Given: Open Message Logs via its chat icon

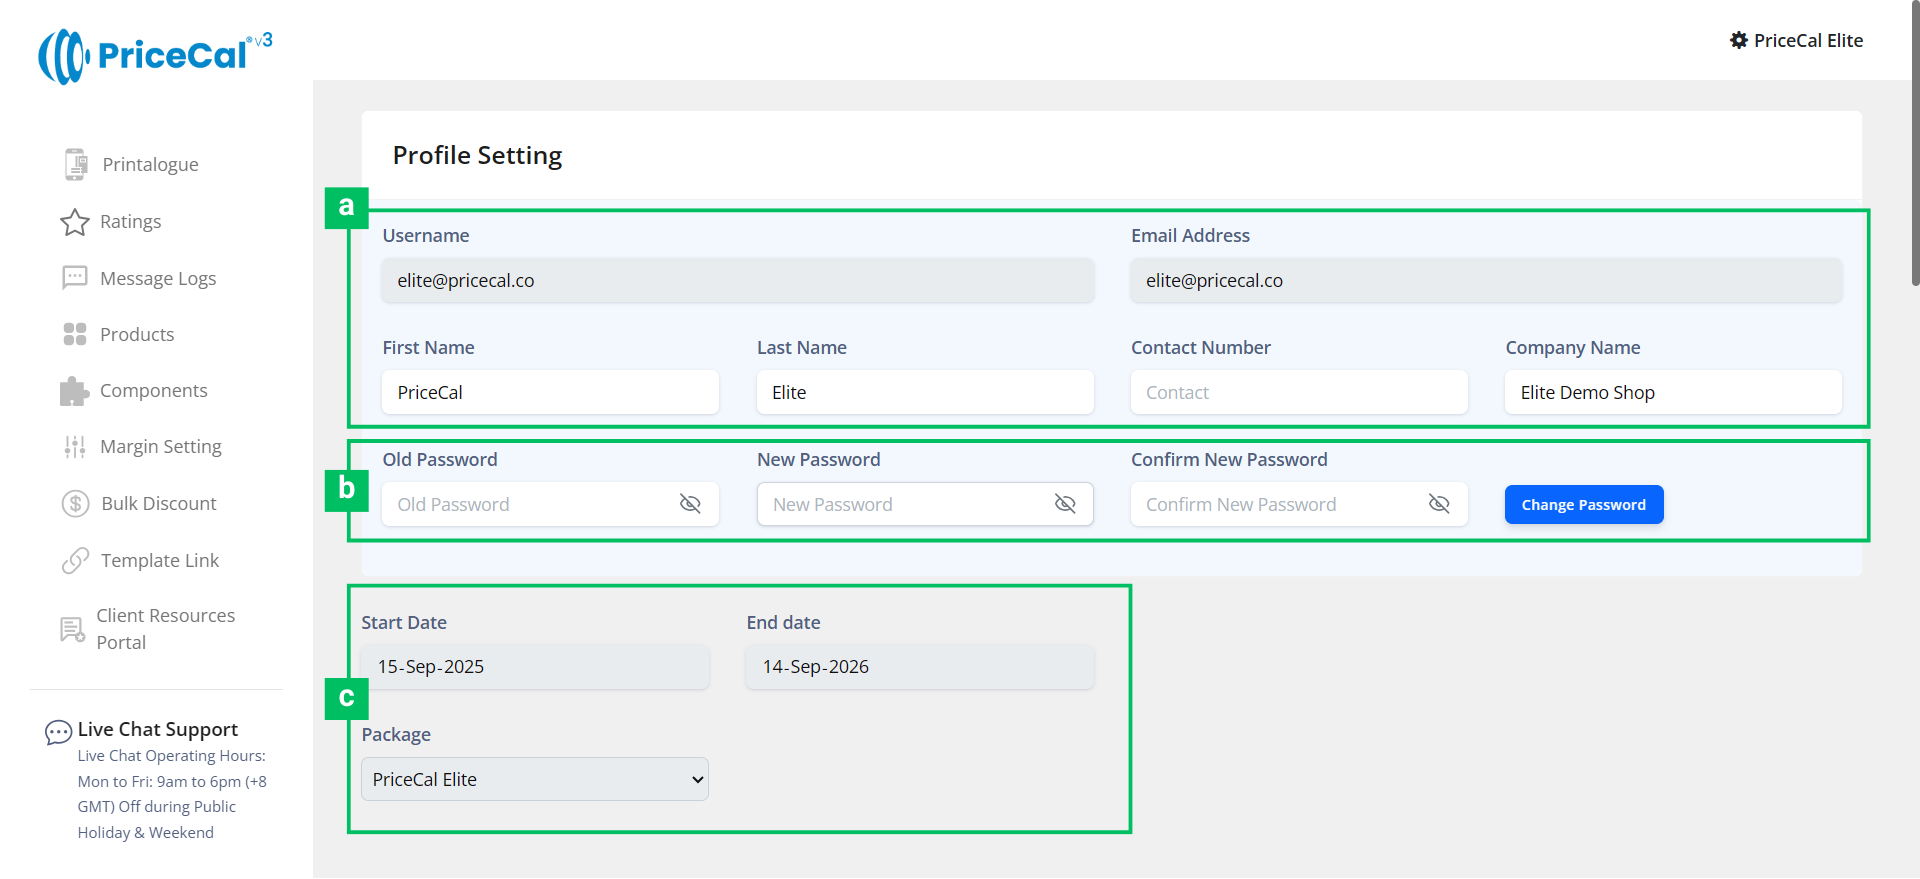Looking at the screenshot, I should coord(75,278).
